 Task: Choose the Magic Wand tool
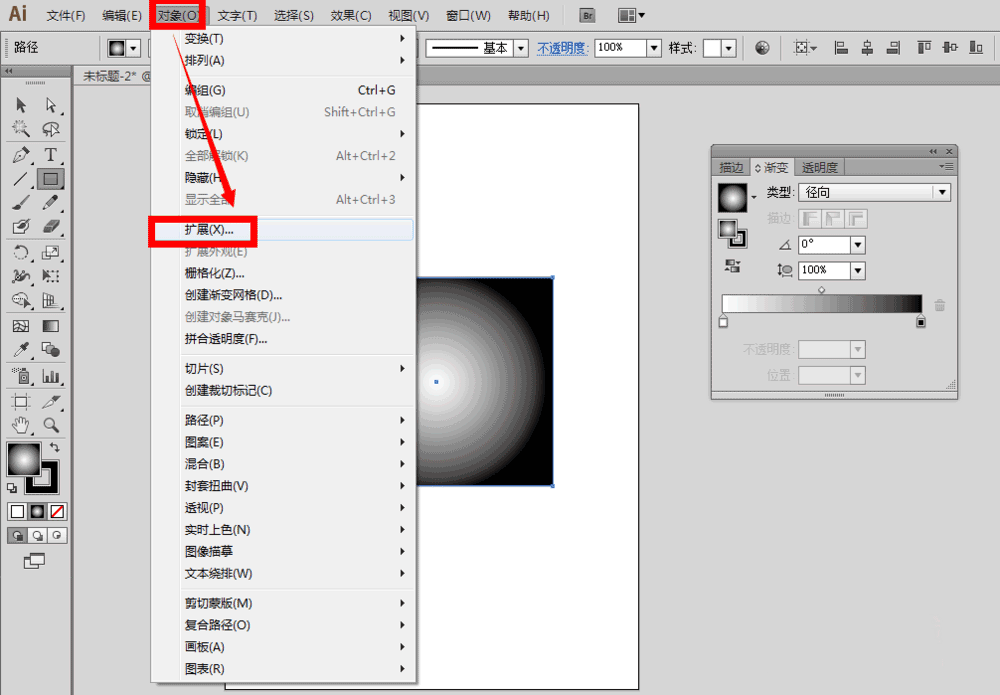click(21, 129)
